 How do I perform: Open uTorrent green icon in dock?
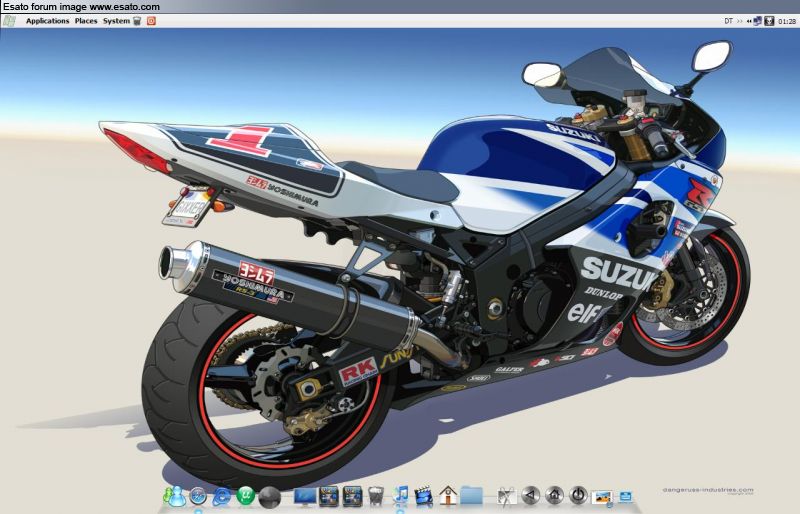point(245,496)
